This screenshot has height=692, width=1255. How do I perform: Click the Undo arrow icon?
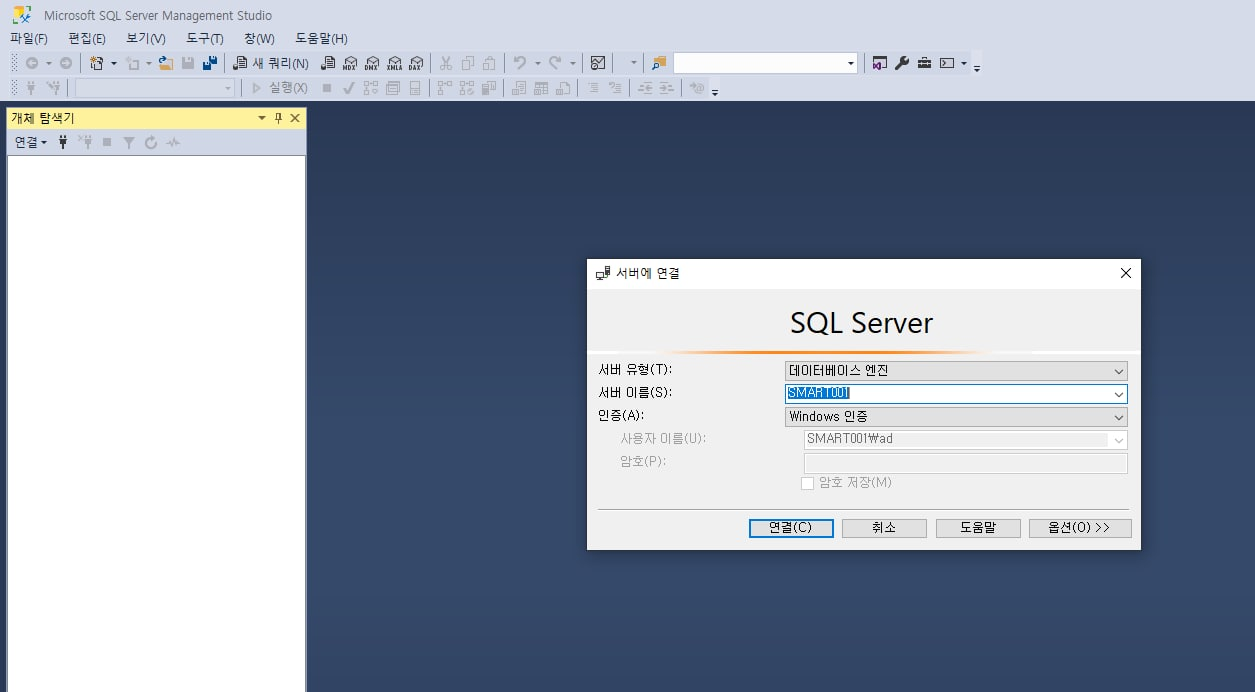point(520,63)
